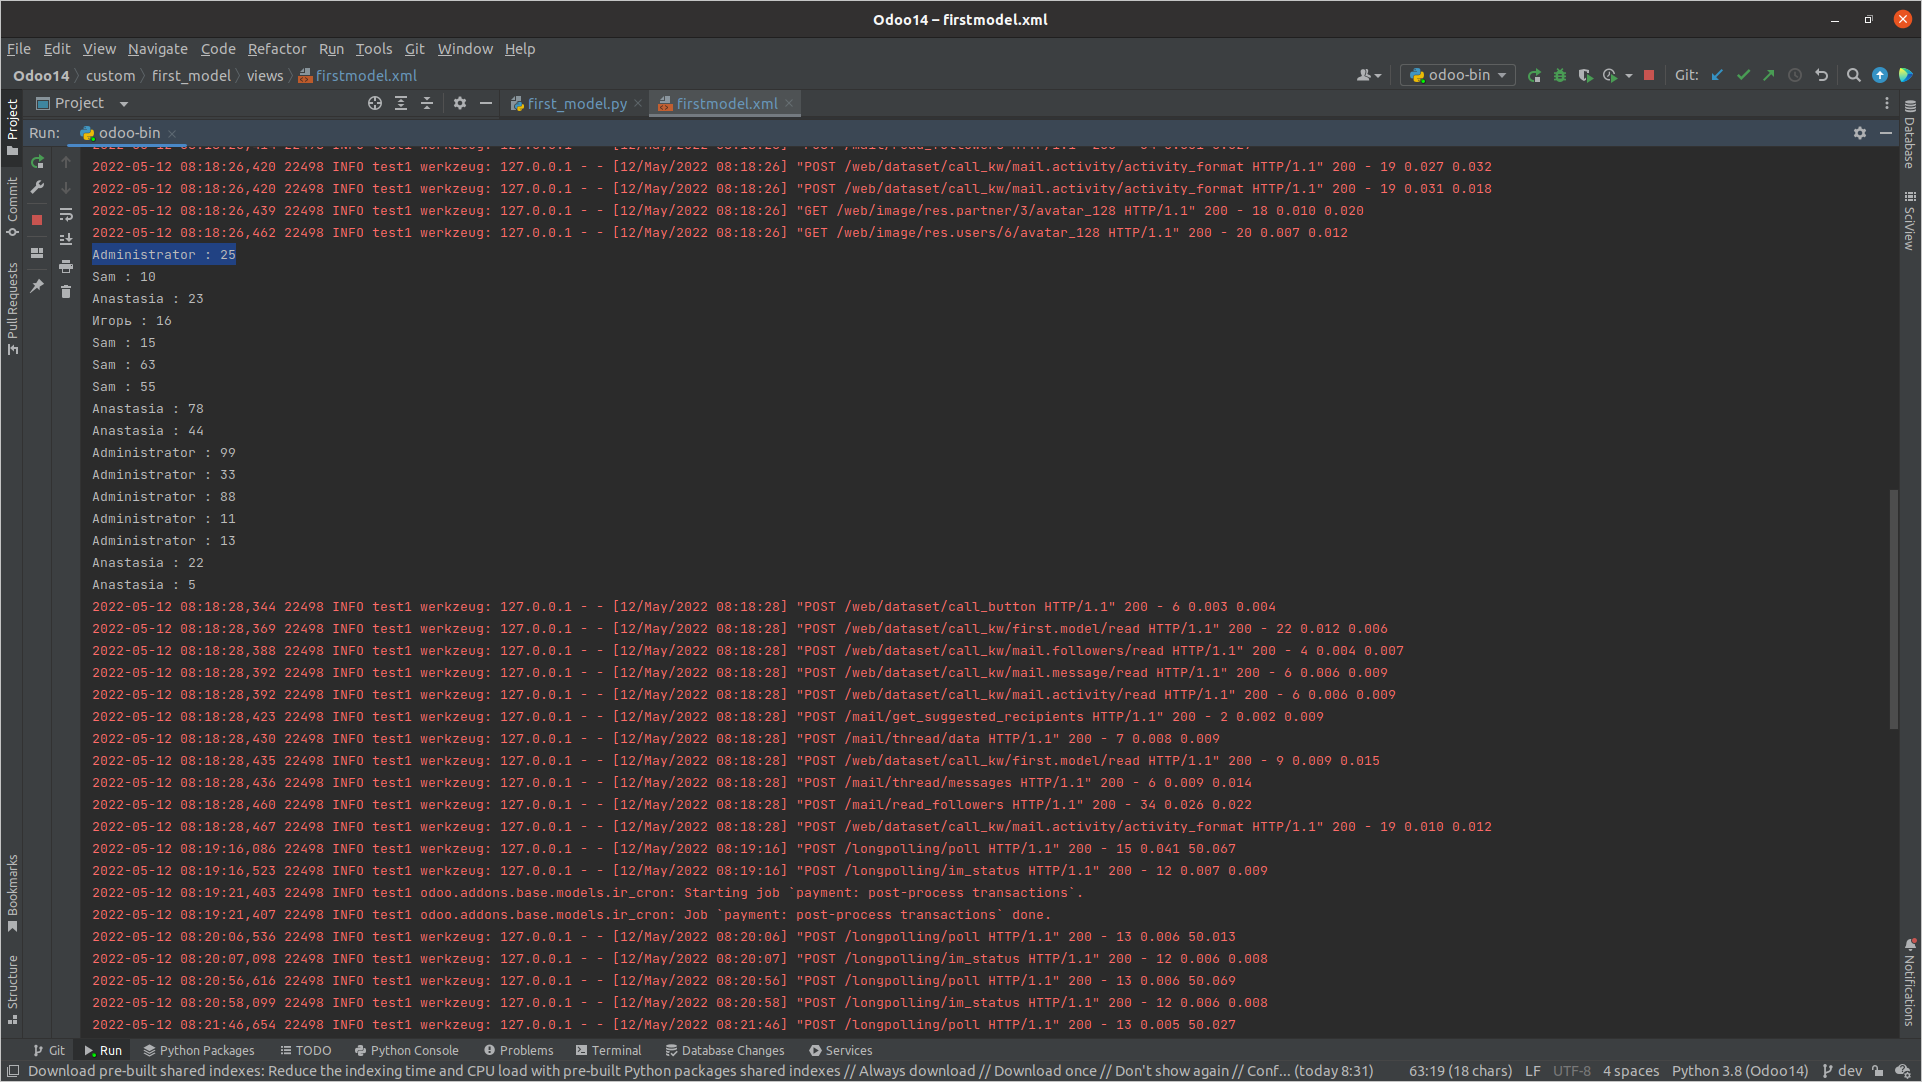Close the firstmodel.xml tab

coord(789,103)
